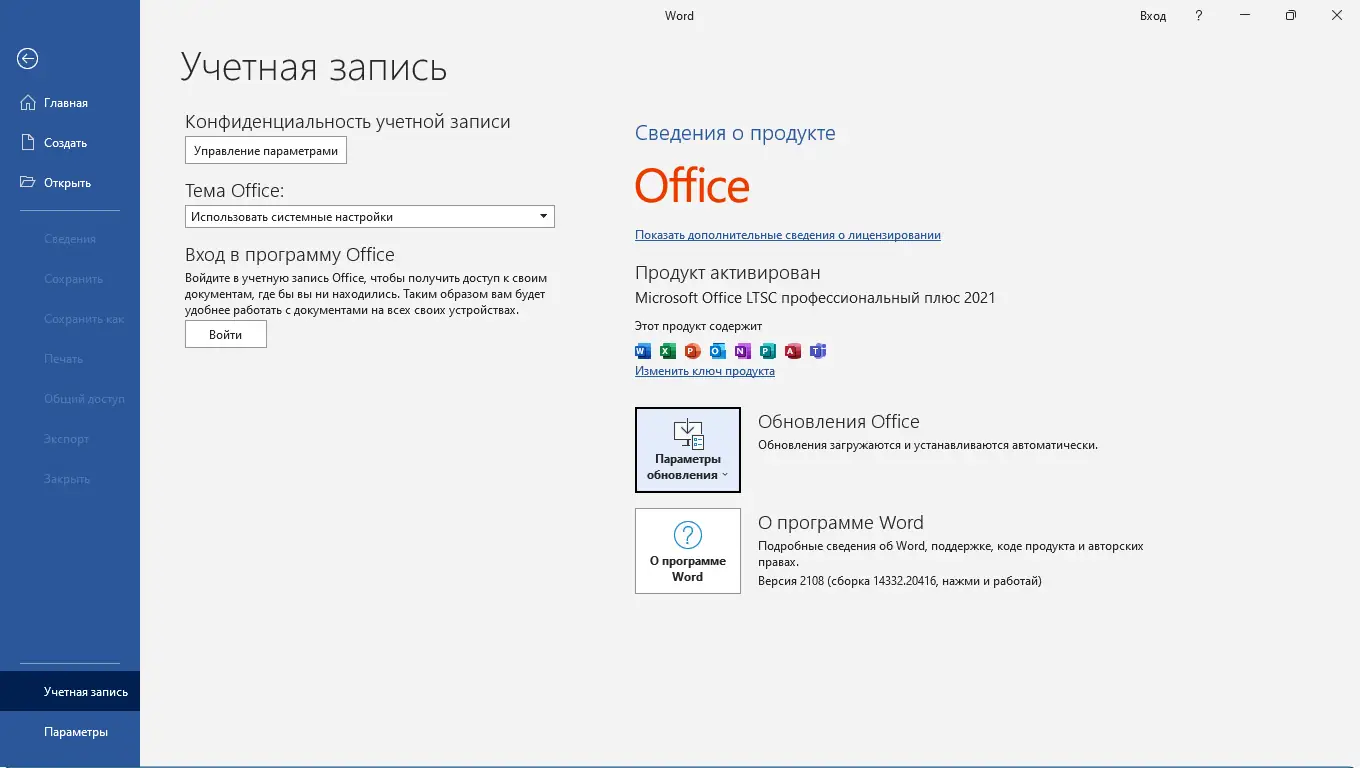Click the Изменить ключ продукта link
The height and width of the screenshot is (768, 1360).
coord(705,371)
